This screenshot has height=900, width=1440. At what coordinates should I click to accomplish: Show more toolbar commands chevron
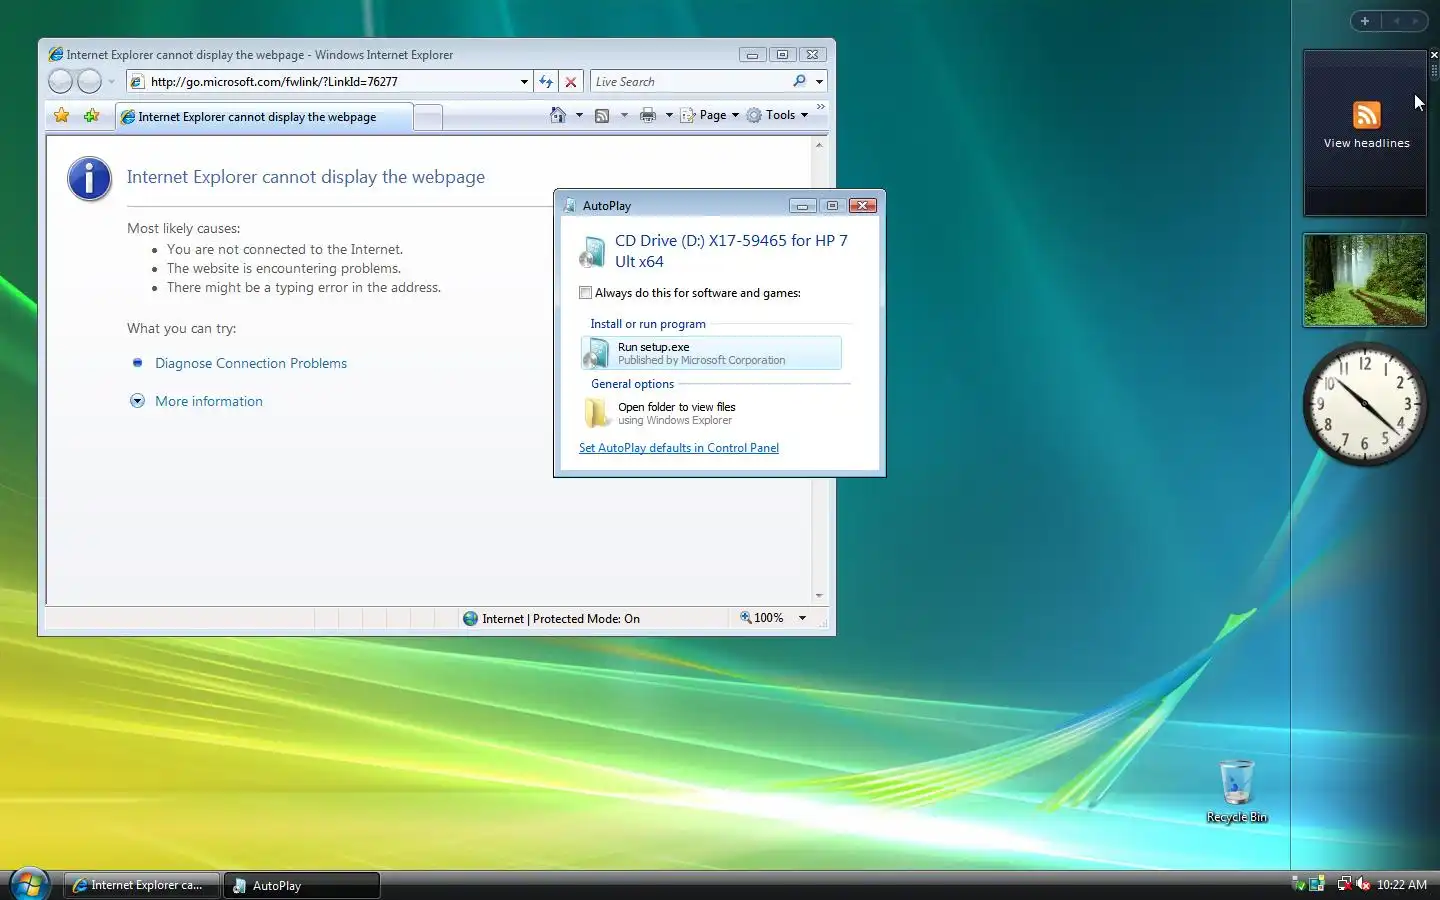(x=821, y=107)
